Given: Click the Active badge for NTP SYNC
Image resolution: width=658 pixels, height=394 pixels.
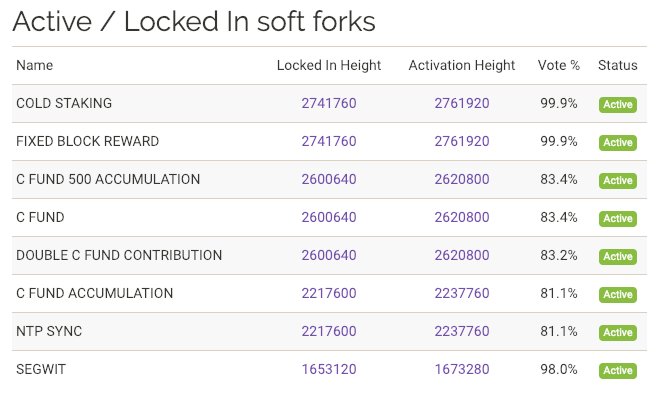Looking at the screenshot, I should pos(618,332).
